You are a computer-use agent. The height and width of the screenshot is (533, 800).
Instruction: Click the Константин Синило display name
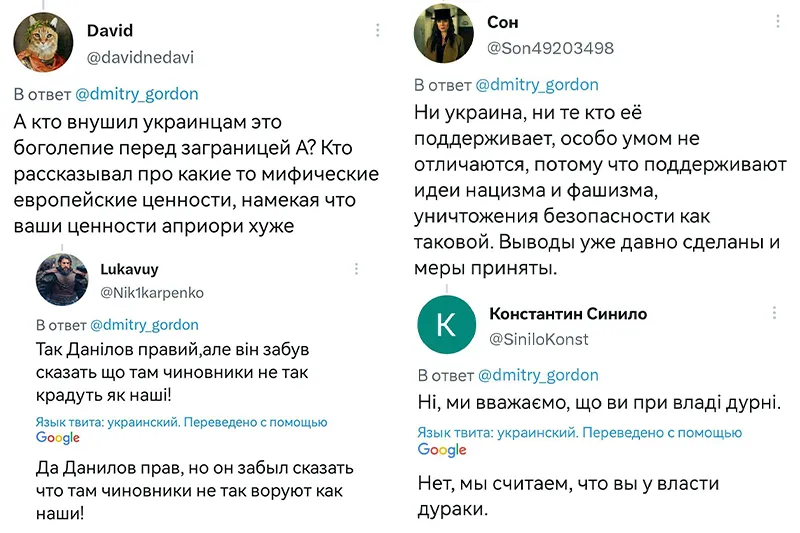coord(568,314)
